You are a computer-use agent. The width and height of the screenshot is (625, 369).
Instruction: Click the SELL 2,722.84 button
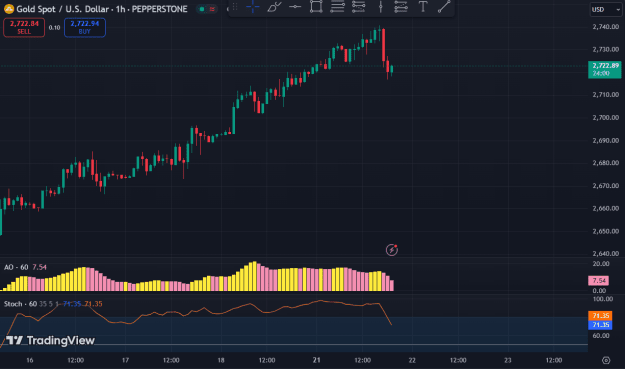point(24,27)
